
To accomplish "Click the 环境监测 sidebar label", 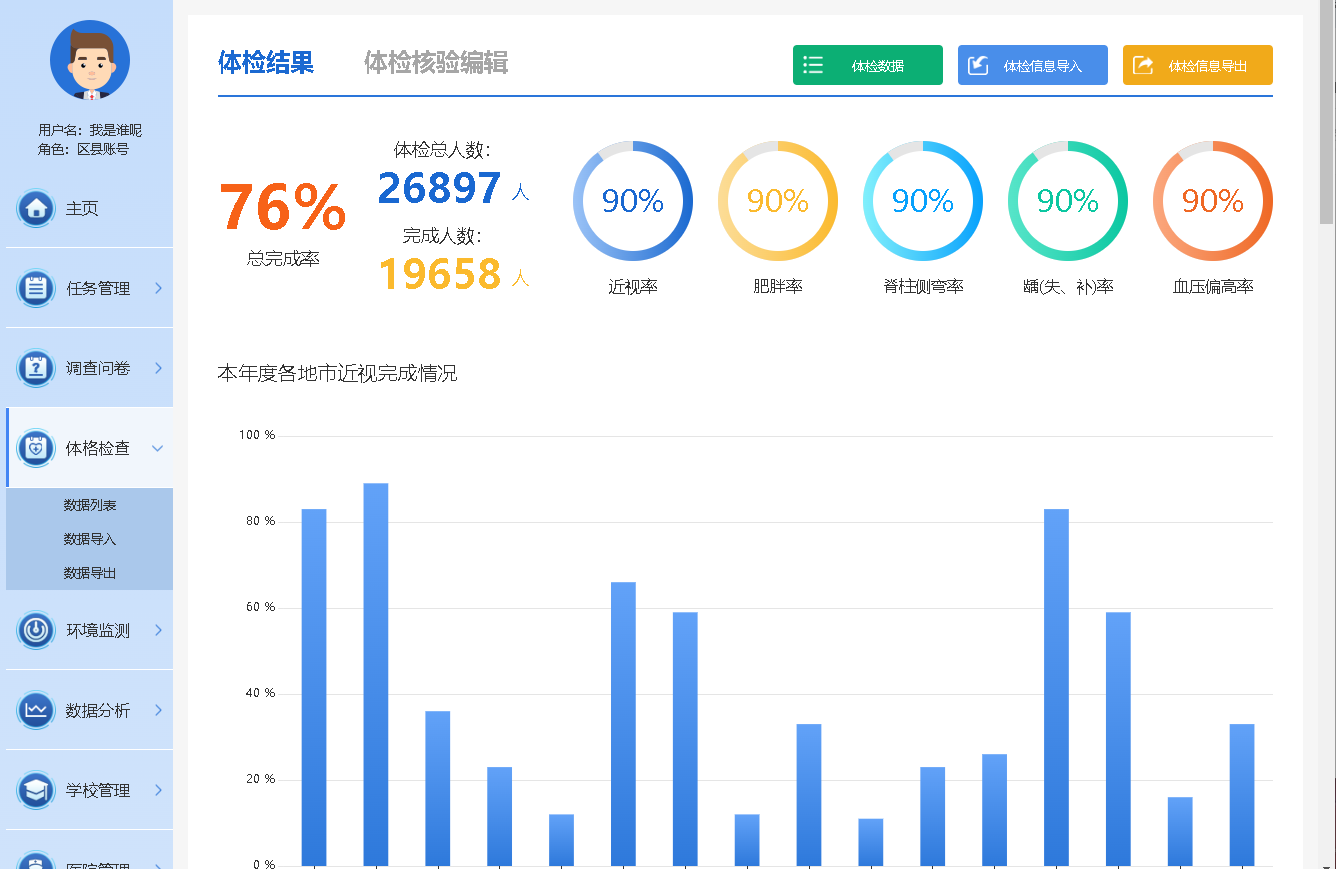I will click(x=98, y=630).
